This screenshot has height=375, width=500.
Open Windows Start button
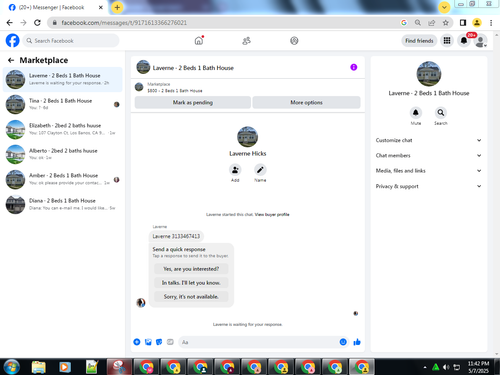12,367
